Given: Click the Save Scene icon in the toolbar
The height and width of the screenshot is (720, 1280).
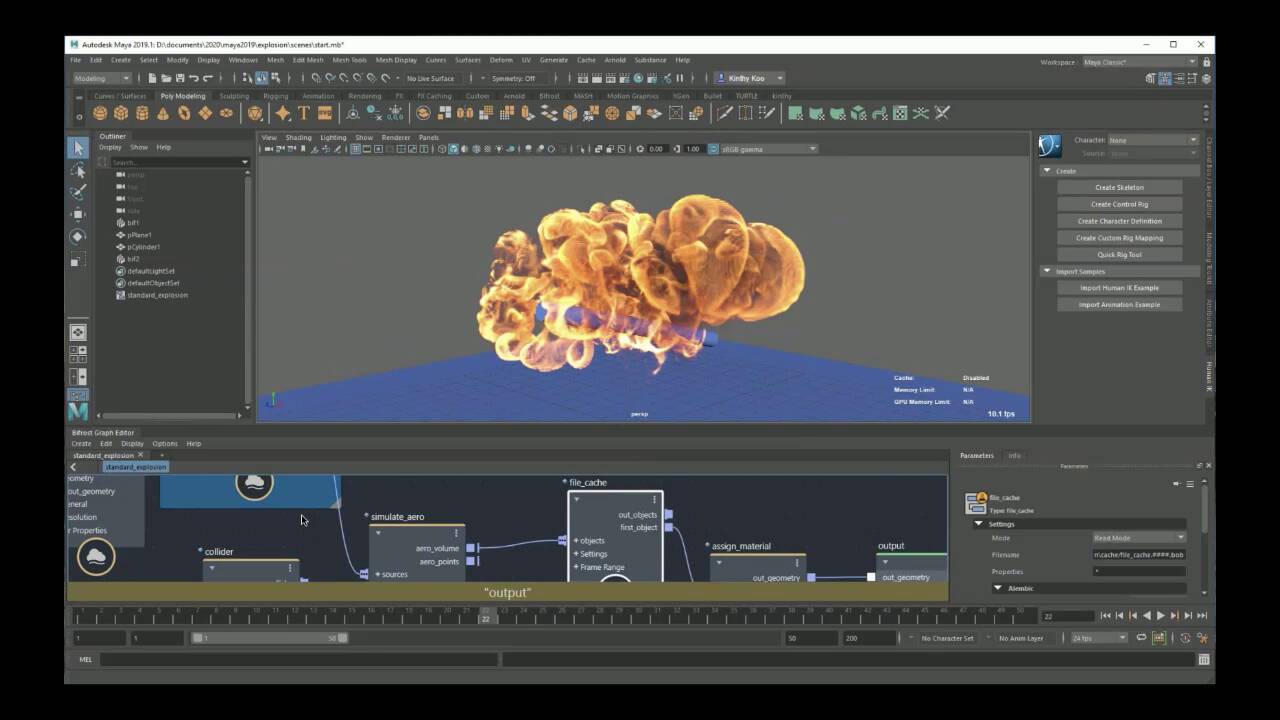Looking at the screenshot, I should click(182, 77).
